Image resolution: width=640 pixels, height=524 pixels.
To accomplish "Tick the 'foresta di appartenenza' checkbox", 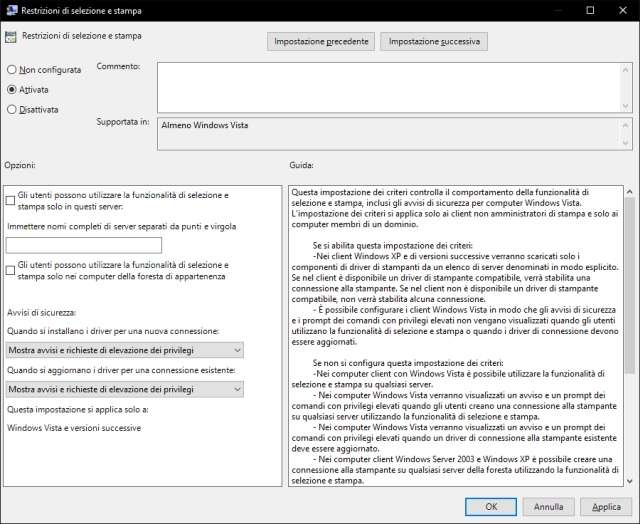I will pyautogui.click(x=10, y=270).
